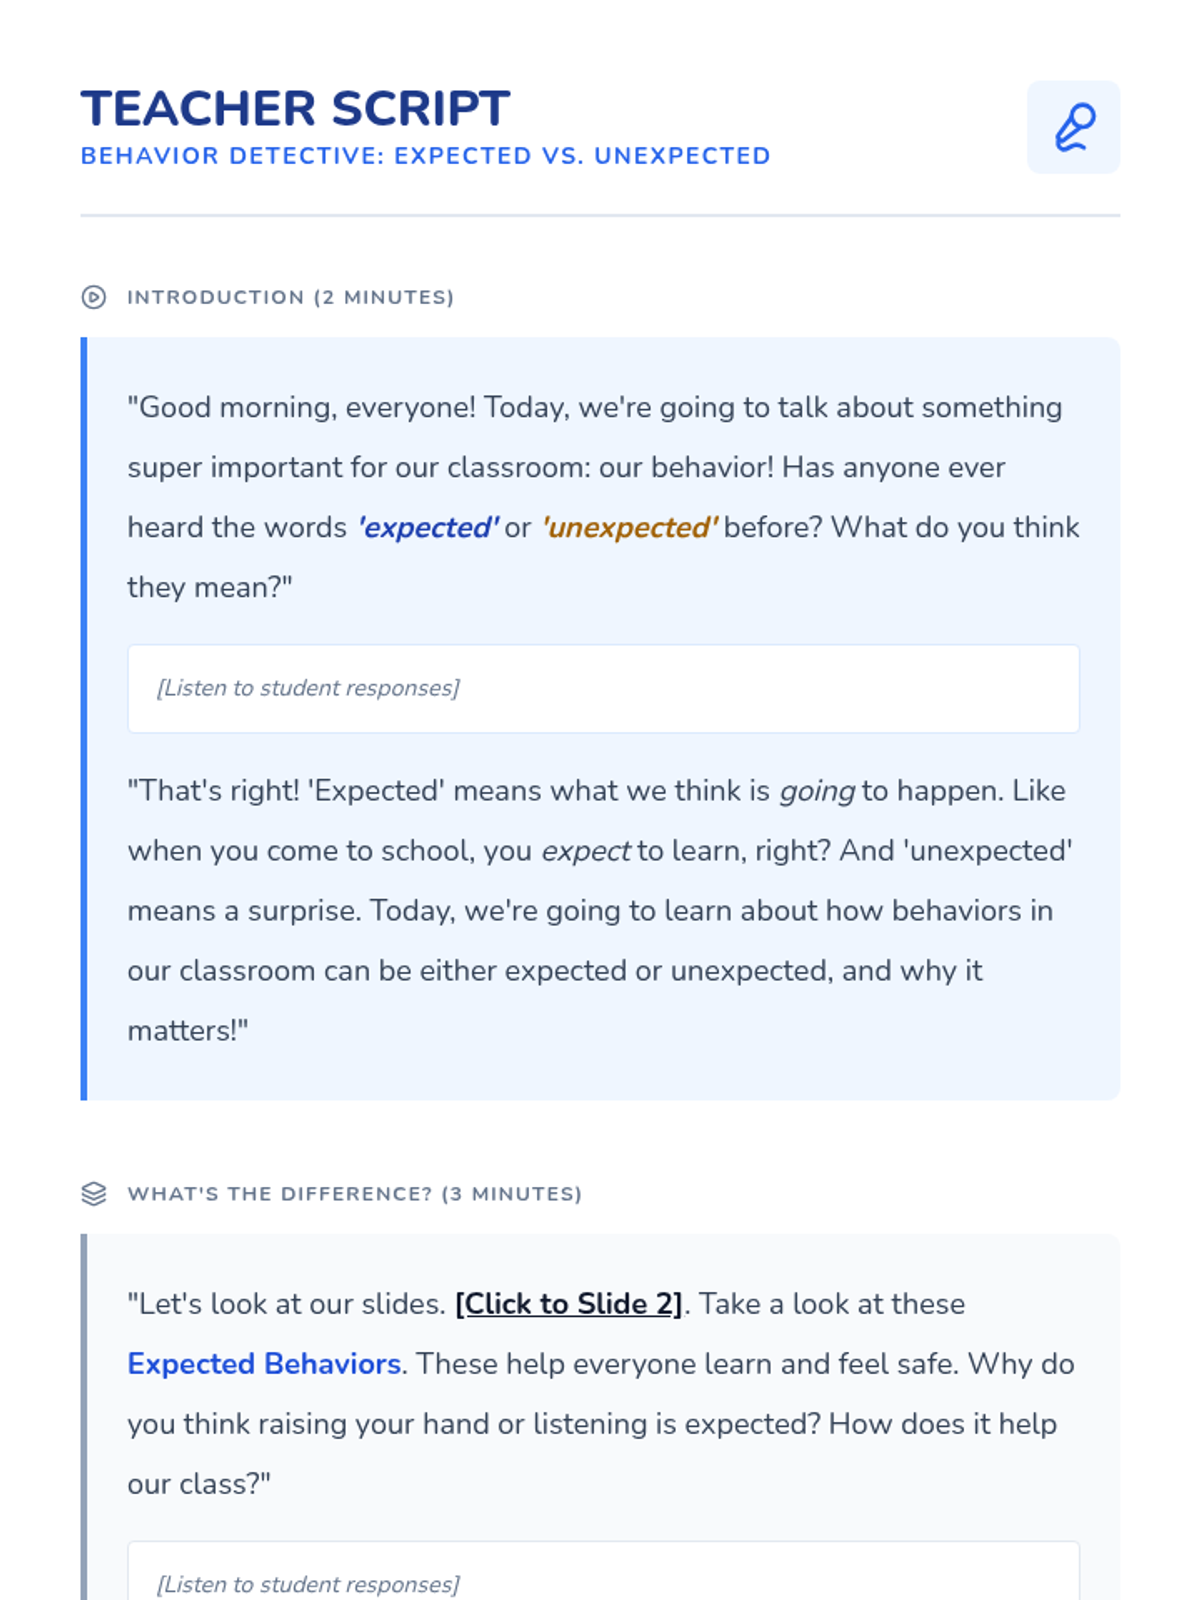Click the gray left border of the Difference block
1200x1600 pixels.
pos(84,1420)
